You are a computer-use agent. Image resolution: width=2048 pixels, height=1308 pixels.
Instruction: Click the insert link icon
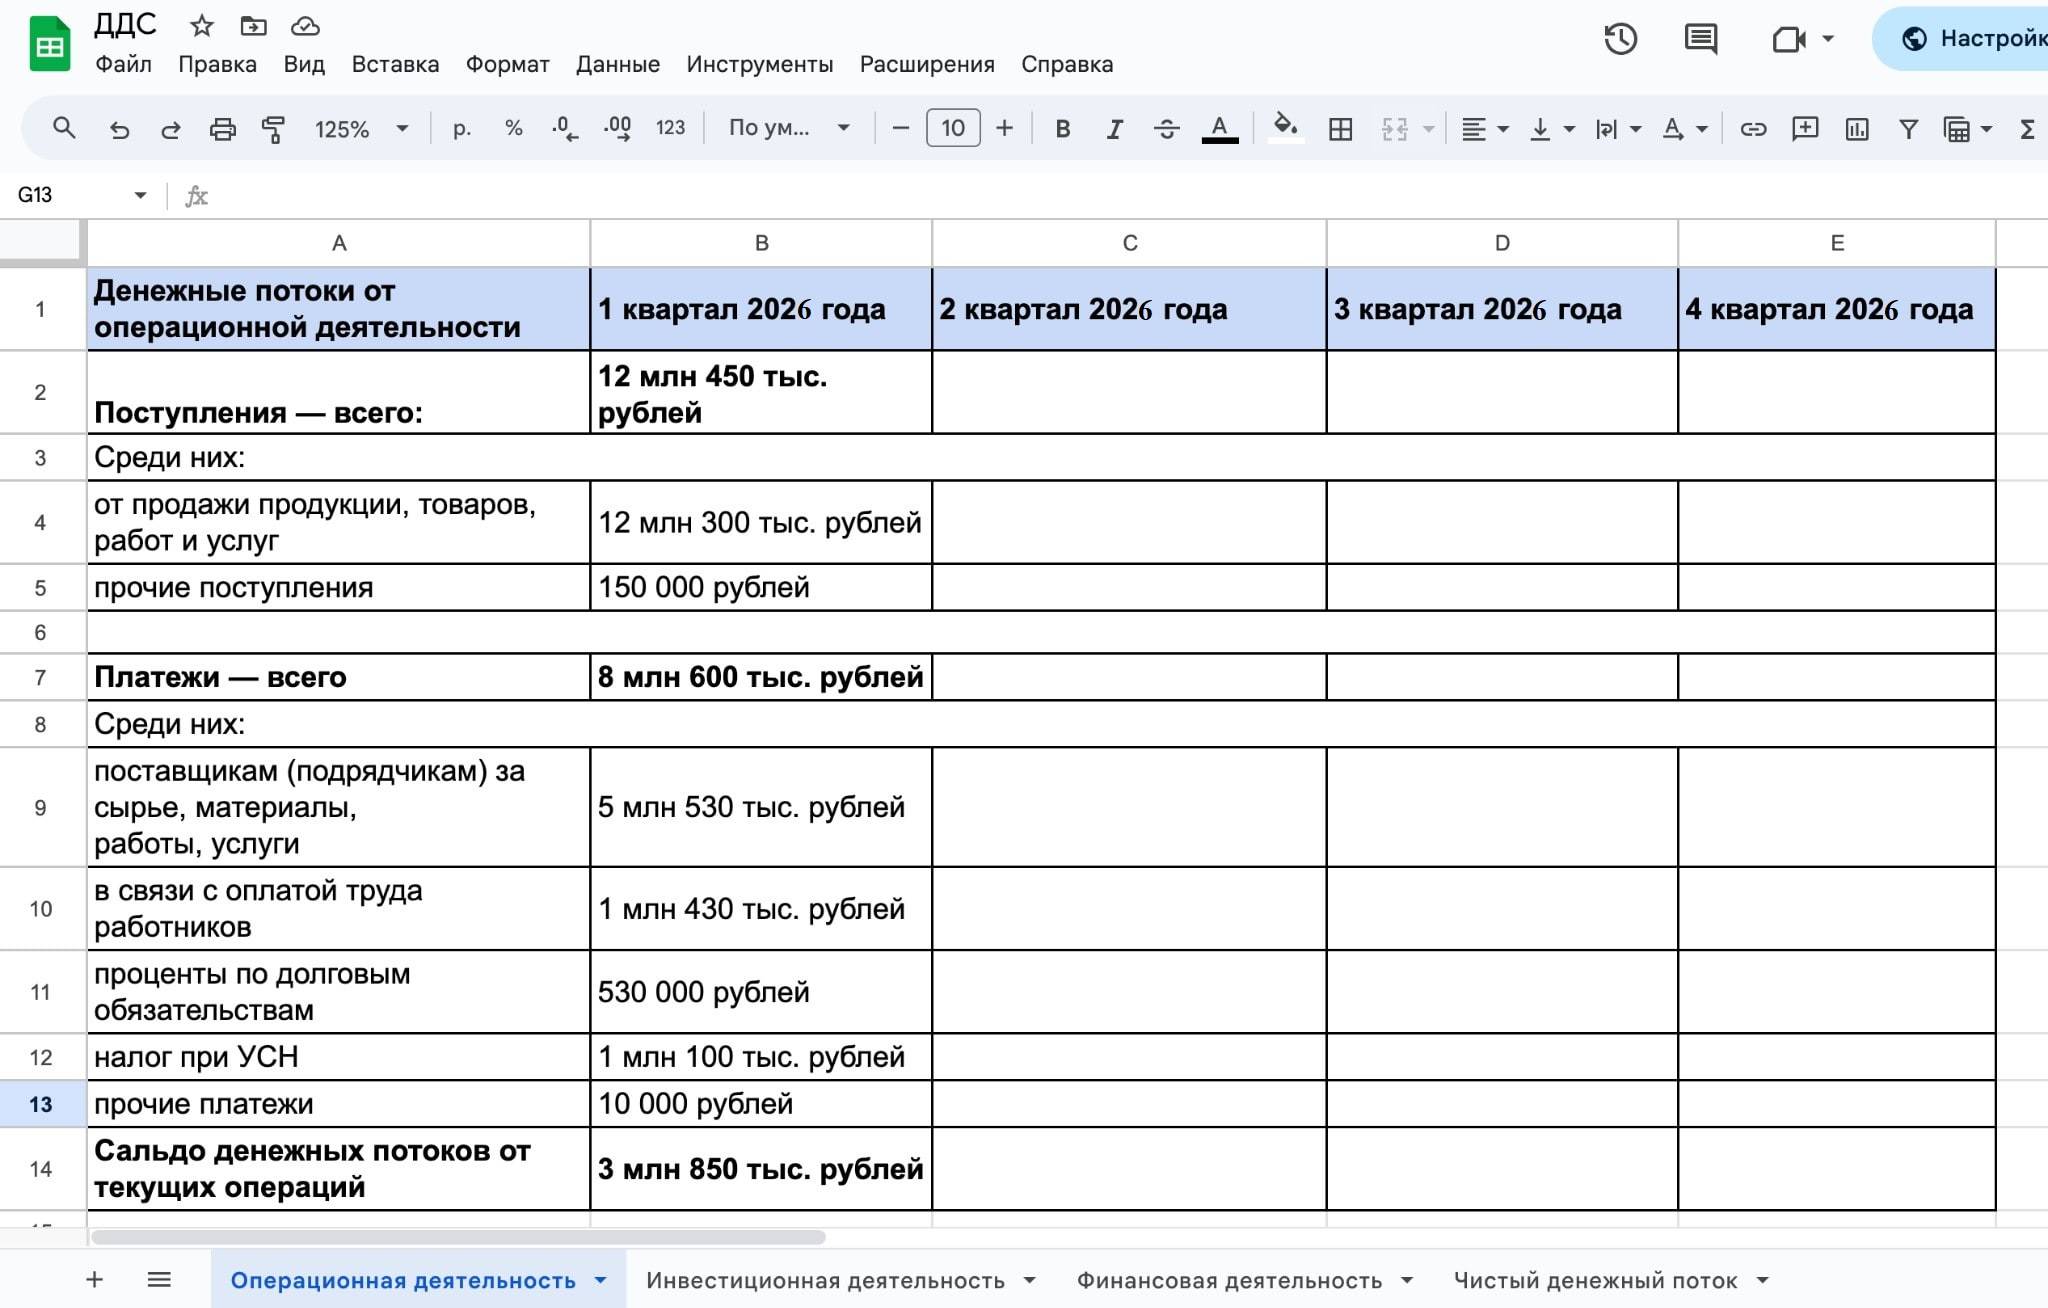pyautogui.click(x=1753, y=129)
